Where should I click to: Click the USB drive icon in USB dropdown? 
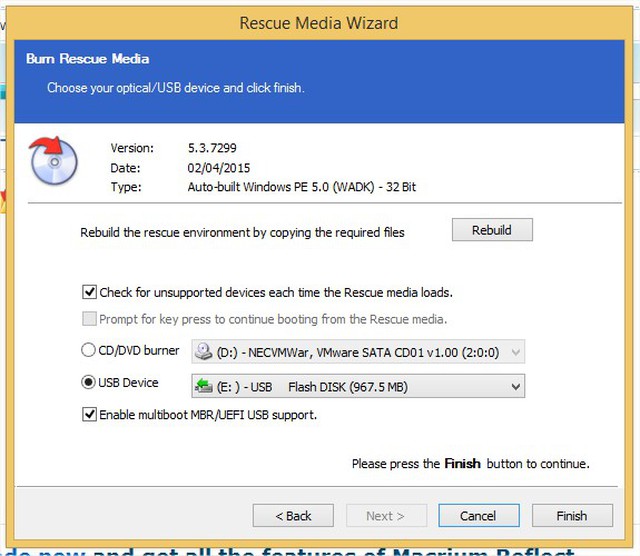coord(203,386)
